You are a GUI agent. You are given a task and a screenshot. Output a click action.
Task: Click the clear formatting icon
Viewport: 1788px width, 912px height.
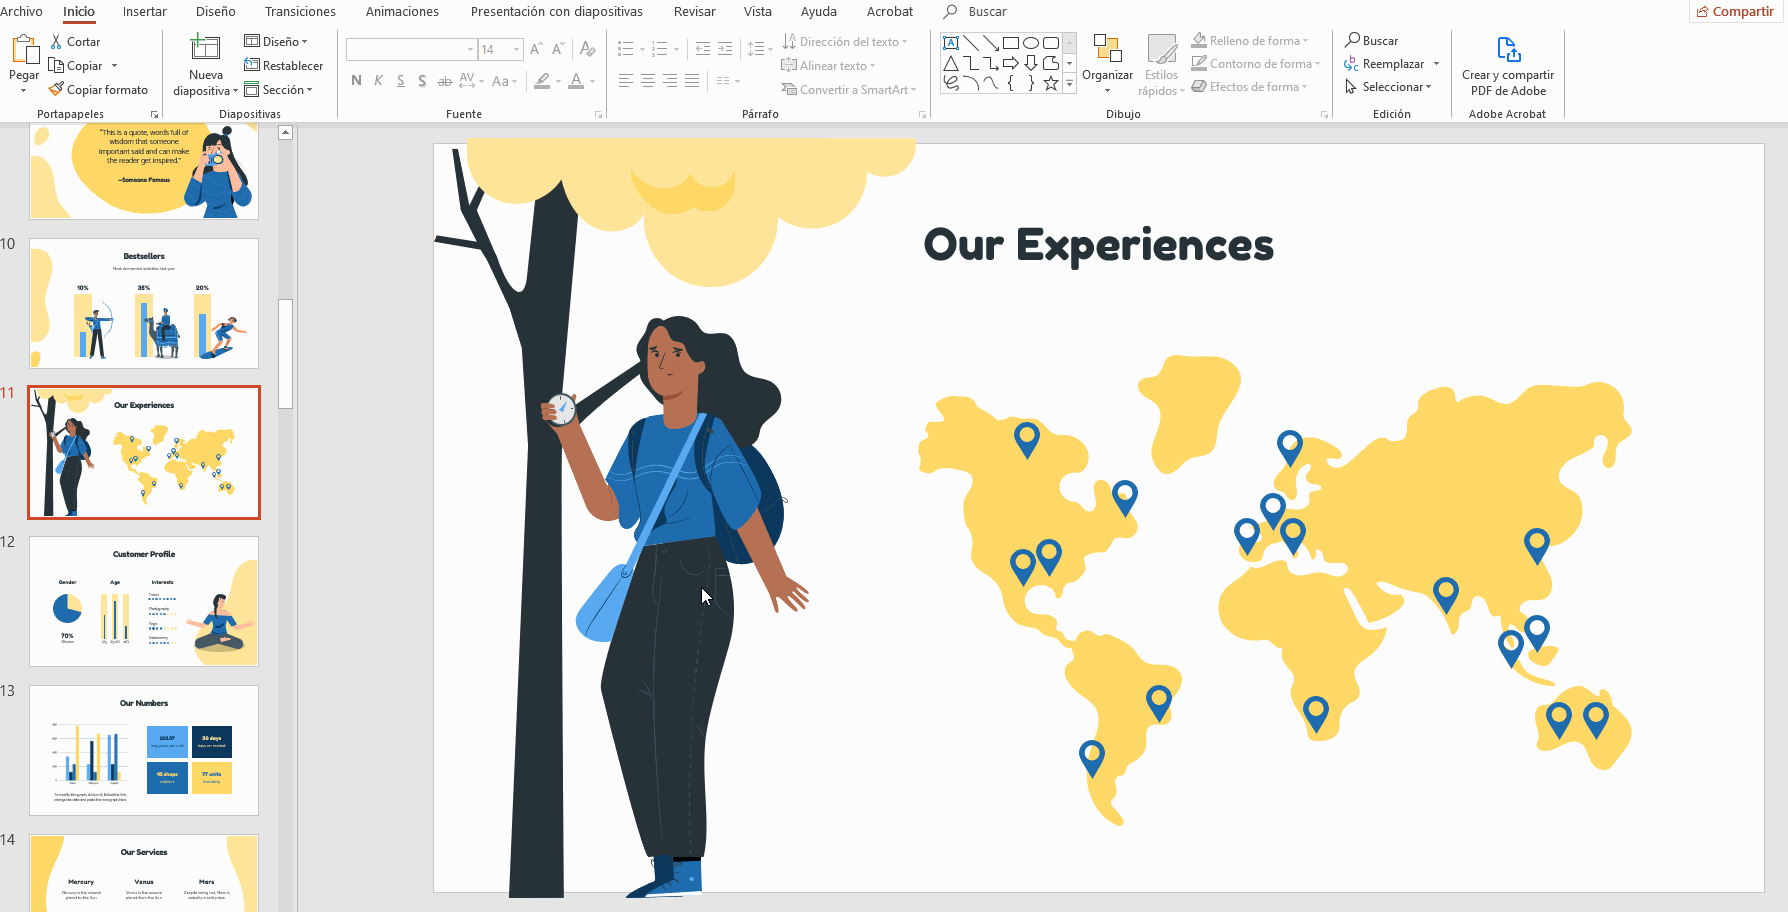pos(588,49)
